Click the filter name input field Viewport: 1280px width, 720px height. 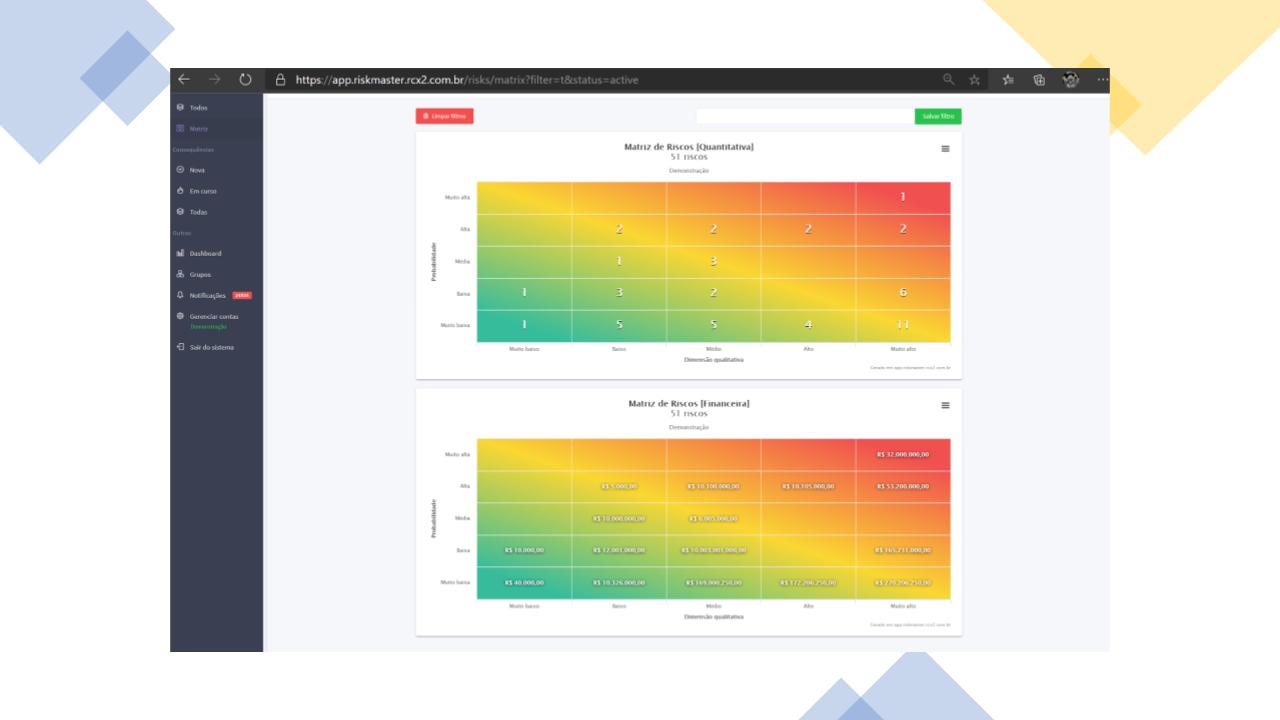[805, 116]
